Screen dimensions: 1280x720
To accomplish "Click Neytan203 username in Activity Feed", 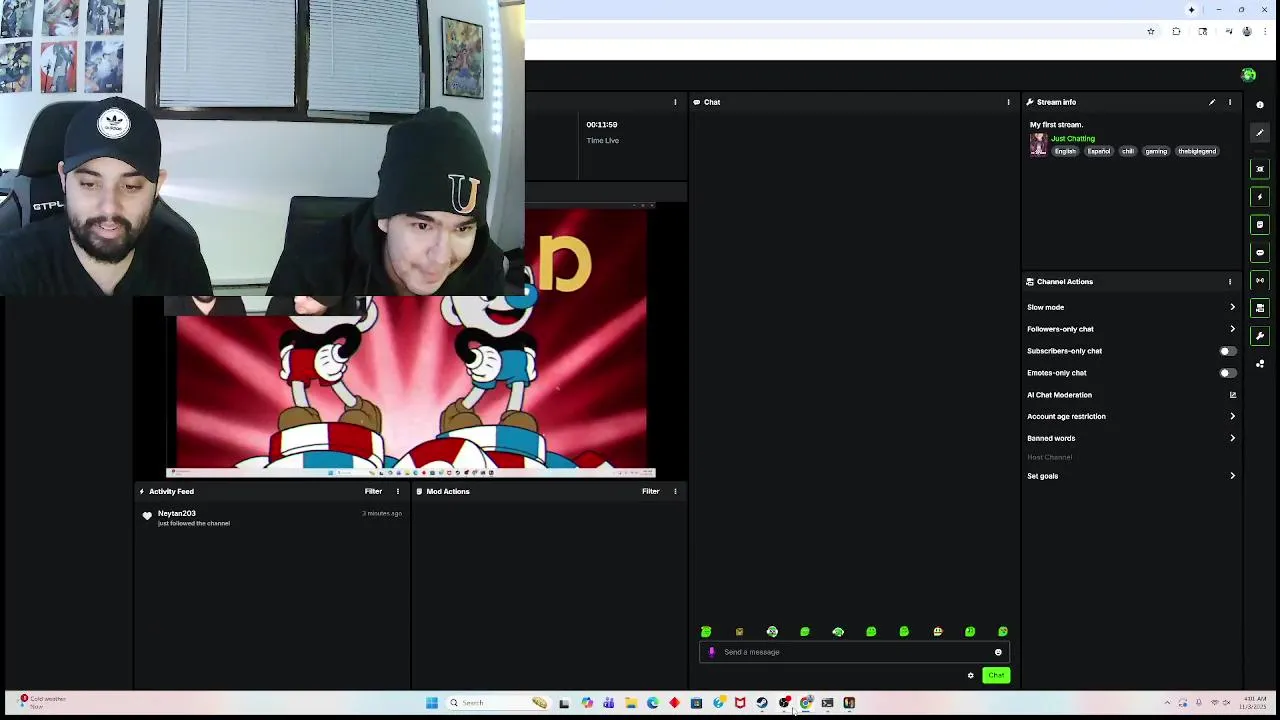I will click(x=176, y=513).
